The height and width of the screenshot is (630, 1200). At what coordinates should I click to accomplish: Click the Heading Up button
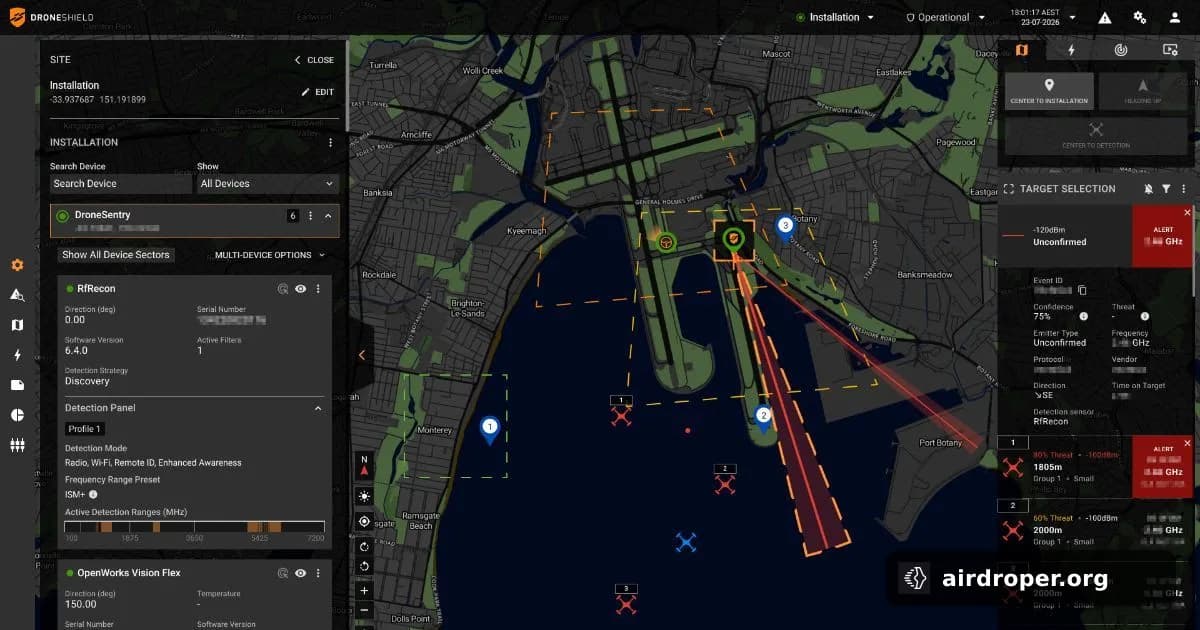1143,91
